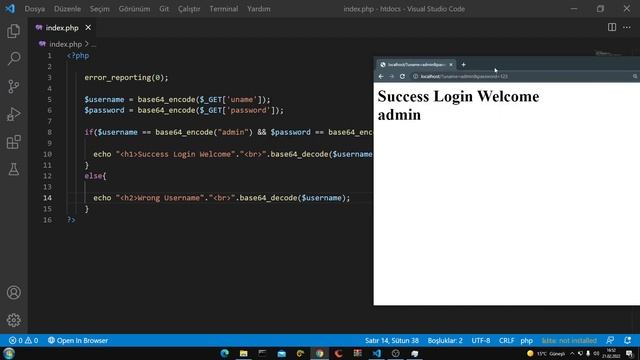The height and width of the screenshot is (360, 640).
Task: Open the Çalıştır menu
Action: click(189, 9)
